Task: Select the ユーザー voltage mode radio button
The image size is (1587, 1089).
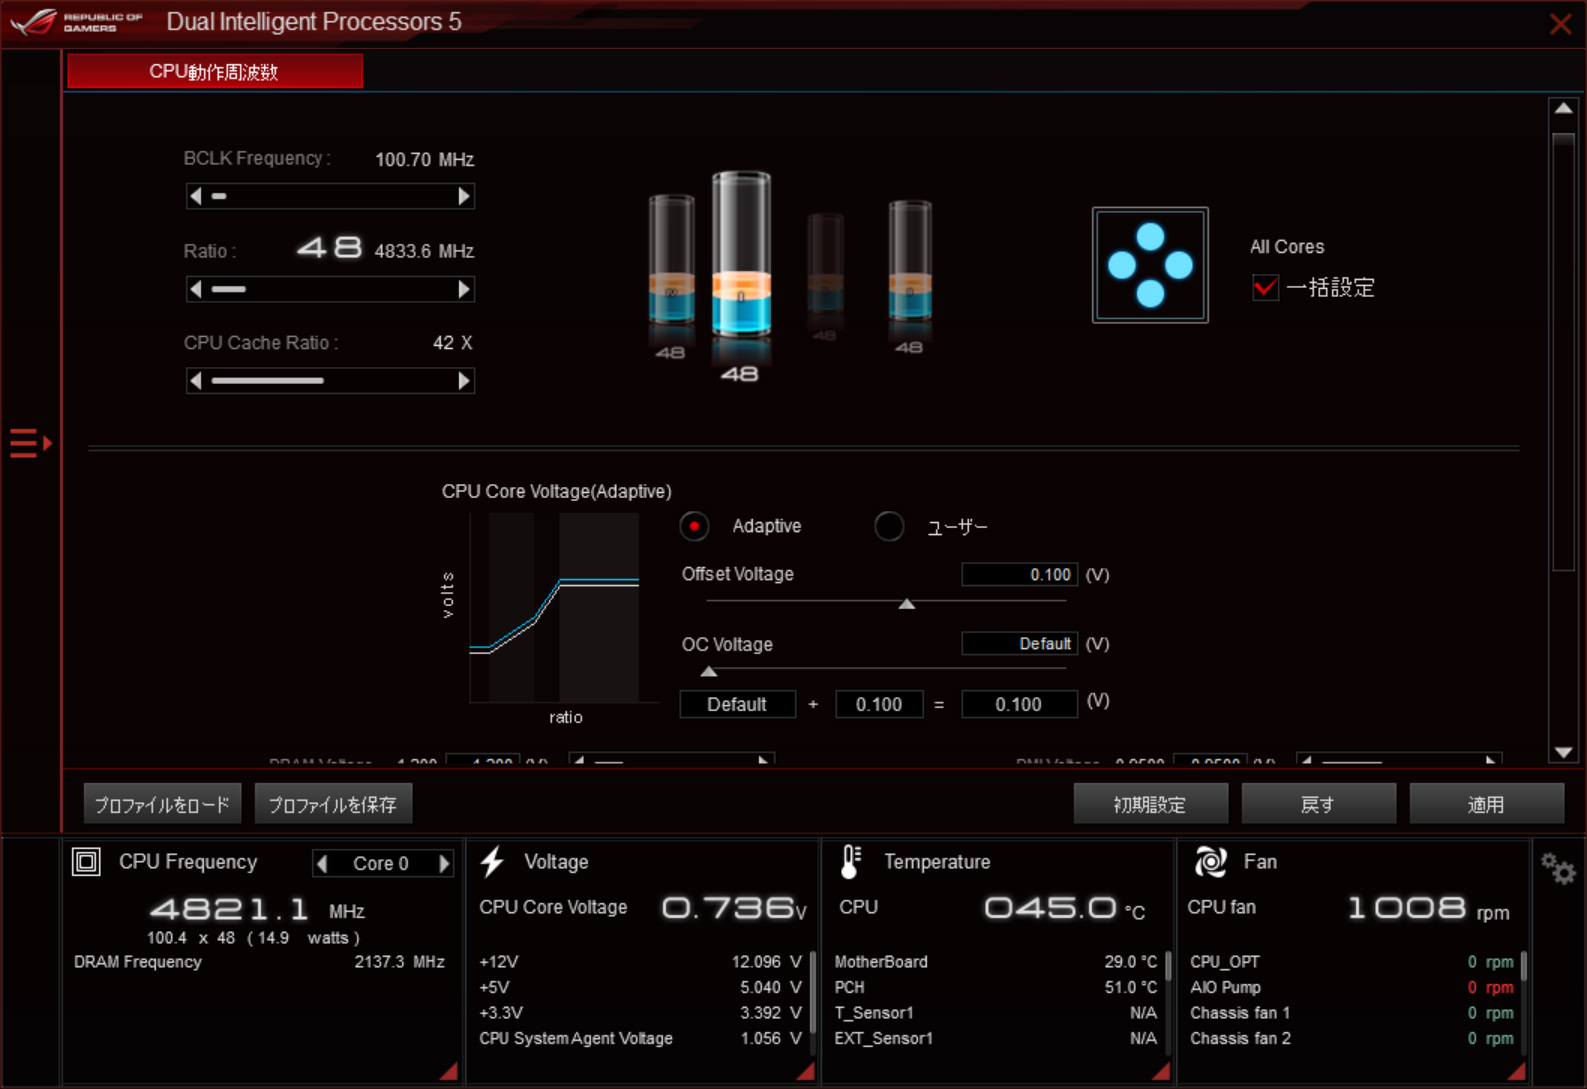Action: [889, 526]
